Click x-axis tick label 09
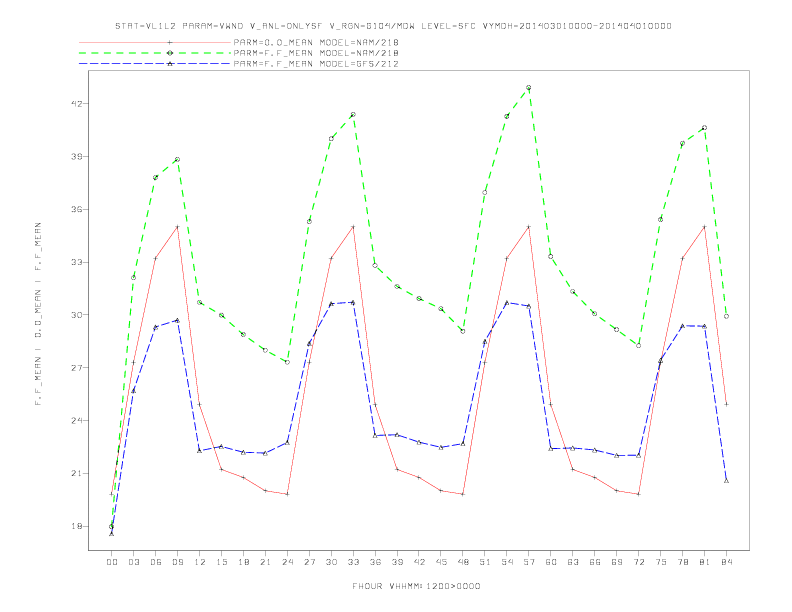This screenshot has height=612, width=792. tap(177, 562)
